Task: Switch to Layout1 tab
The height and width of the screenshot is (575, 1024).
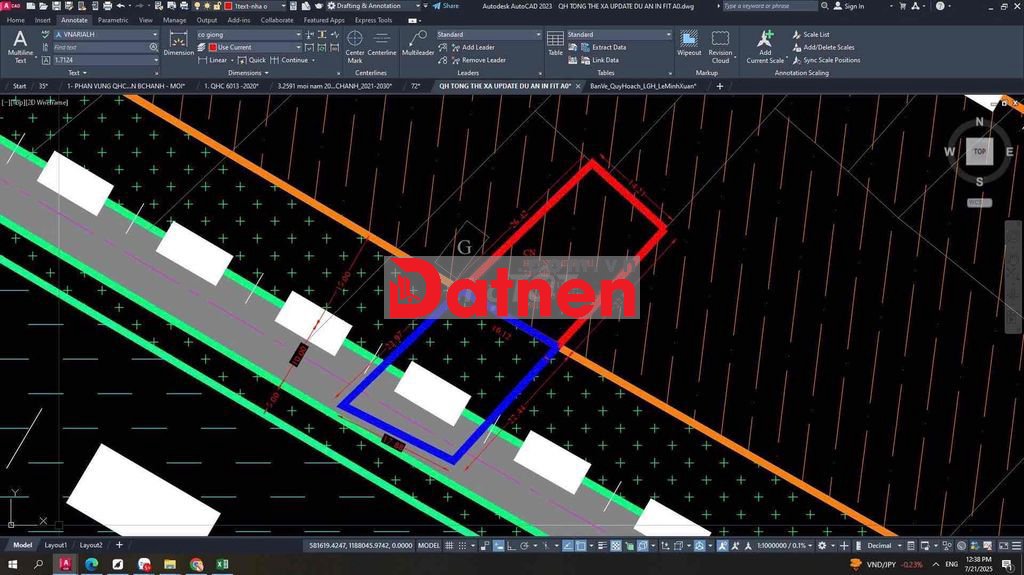Action: pos(56,545)
